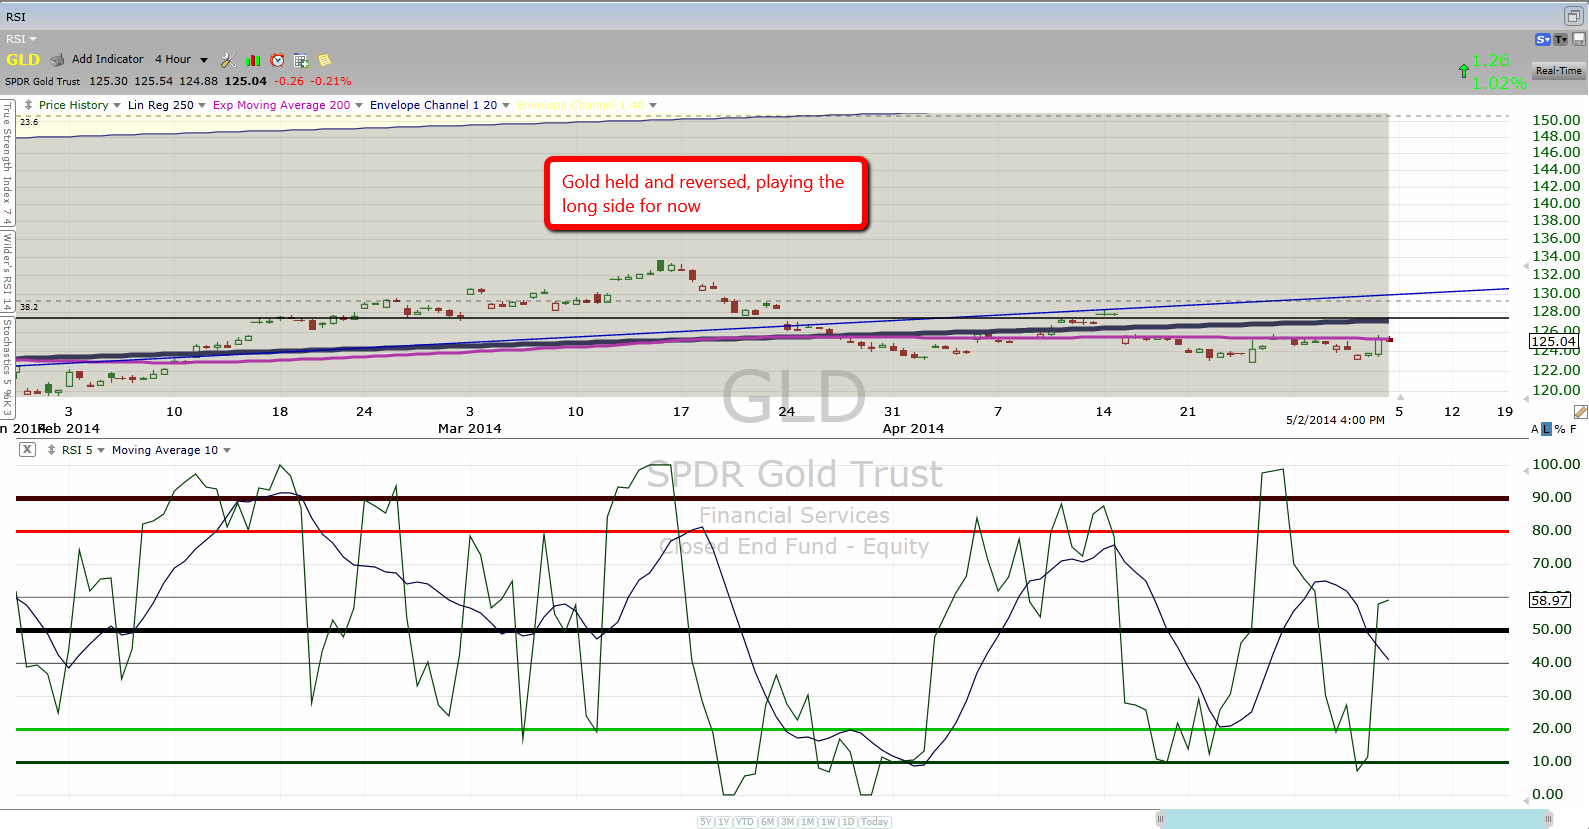Click the GLD ticker symbol
Image resolution: width=1589 pixels, height=829 pixels.
tap(23, 60)
